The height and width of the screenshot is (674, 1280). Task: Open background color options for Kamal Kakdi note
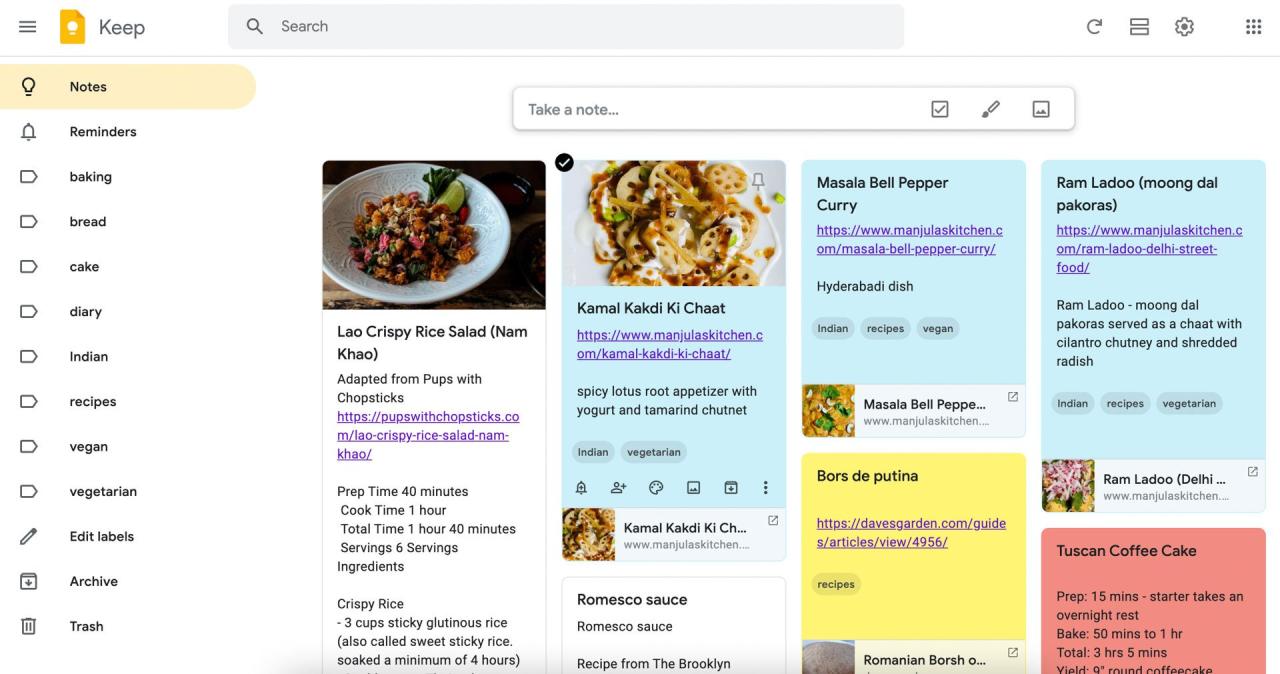(655, 487)
